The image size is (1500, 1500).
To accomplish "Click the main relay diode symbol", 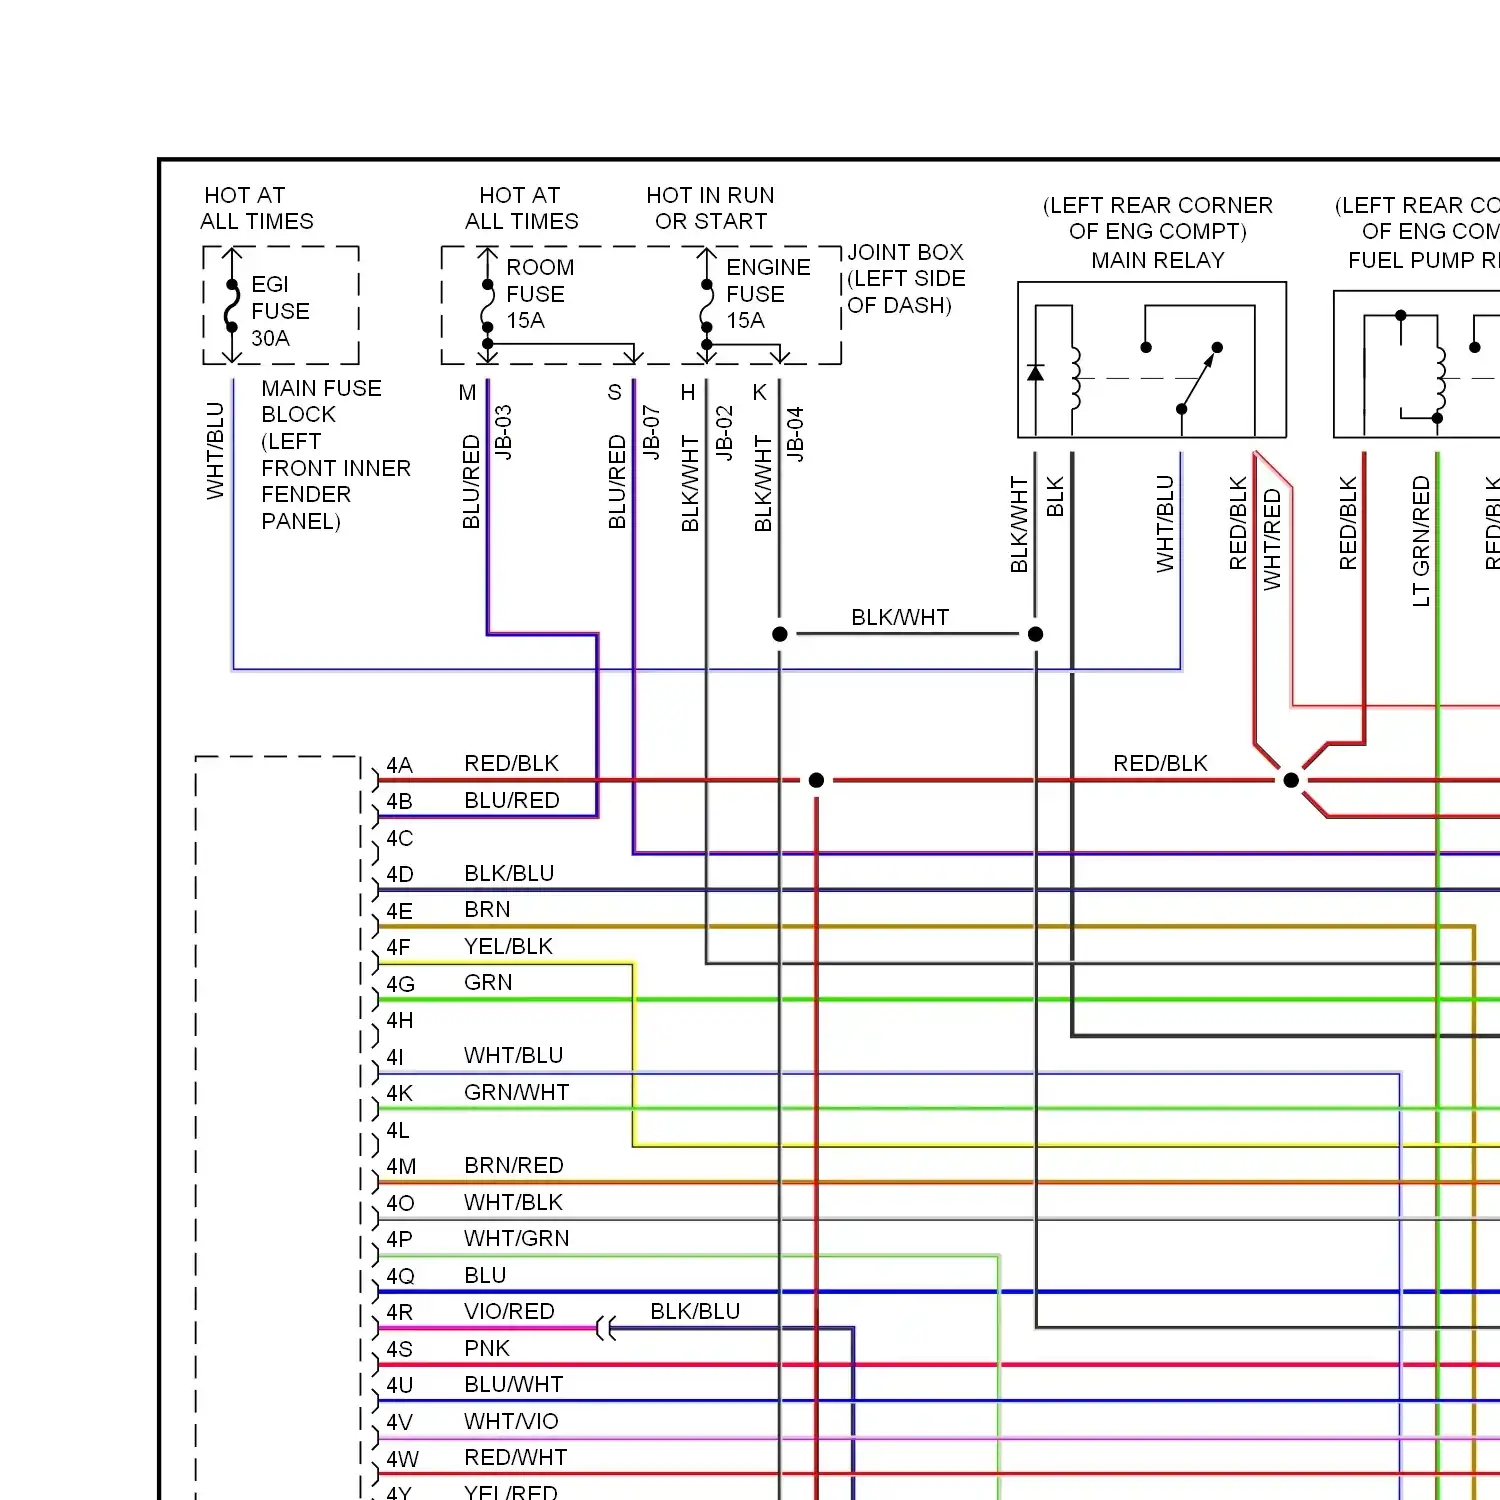I will [x=1035, y=373].
